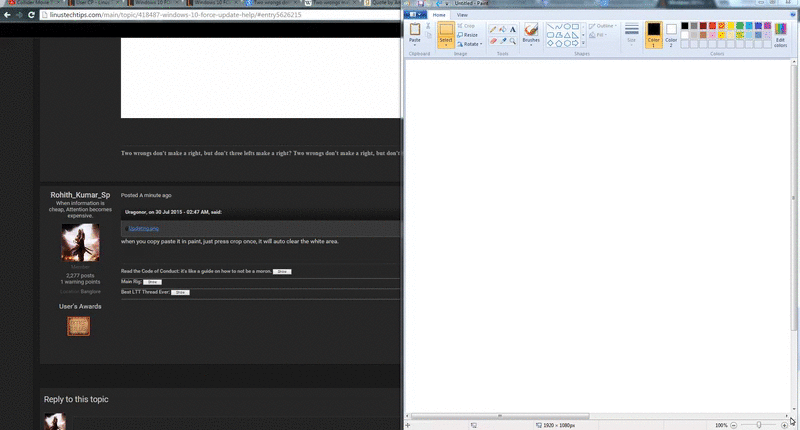Image resolution: width=800 pixels, height=430 pixels.
Task: Click the Paste clipboard icon
Action: click(x=415, y=30)
